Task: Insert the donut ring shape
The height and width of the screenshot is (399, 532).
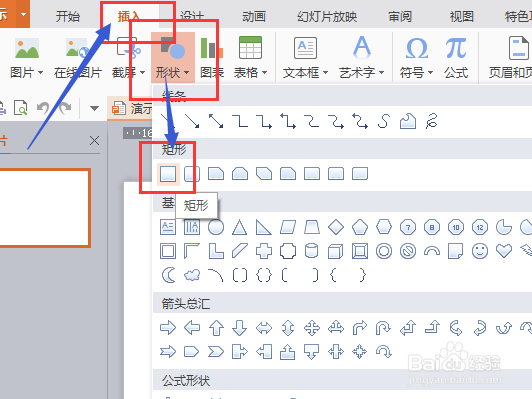Action: click(x=384, y=251)
